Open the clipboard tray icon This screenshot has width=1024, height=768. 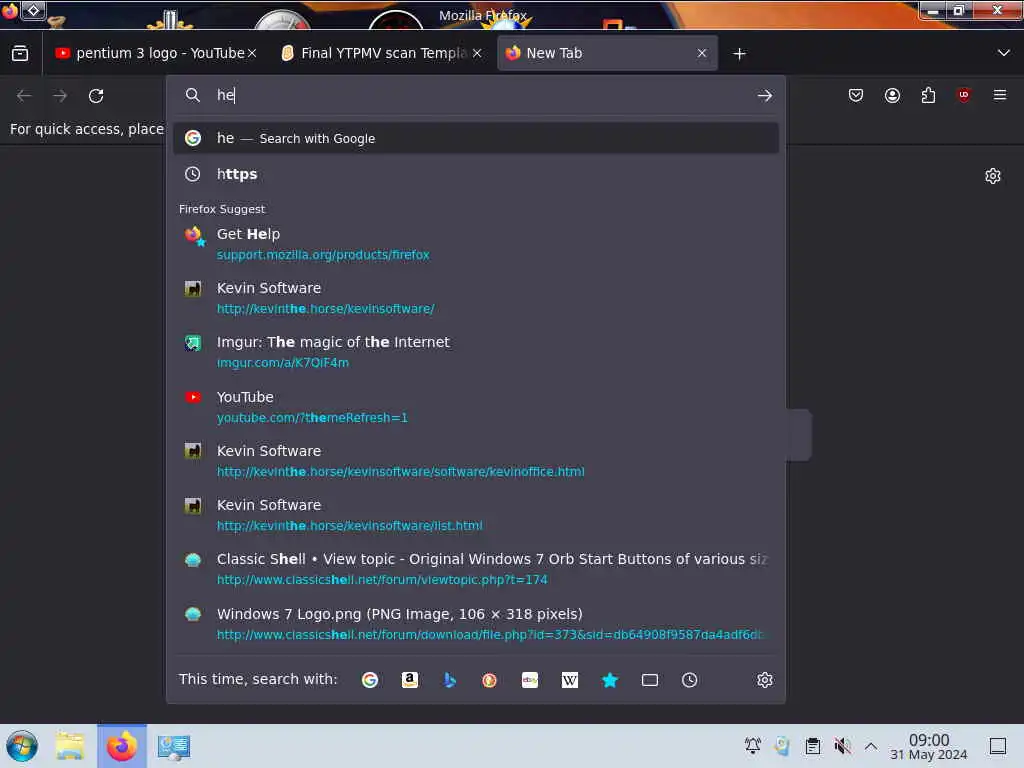tap(812, 746)
